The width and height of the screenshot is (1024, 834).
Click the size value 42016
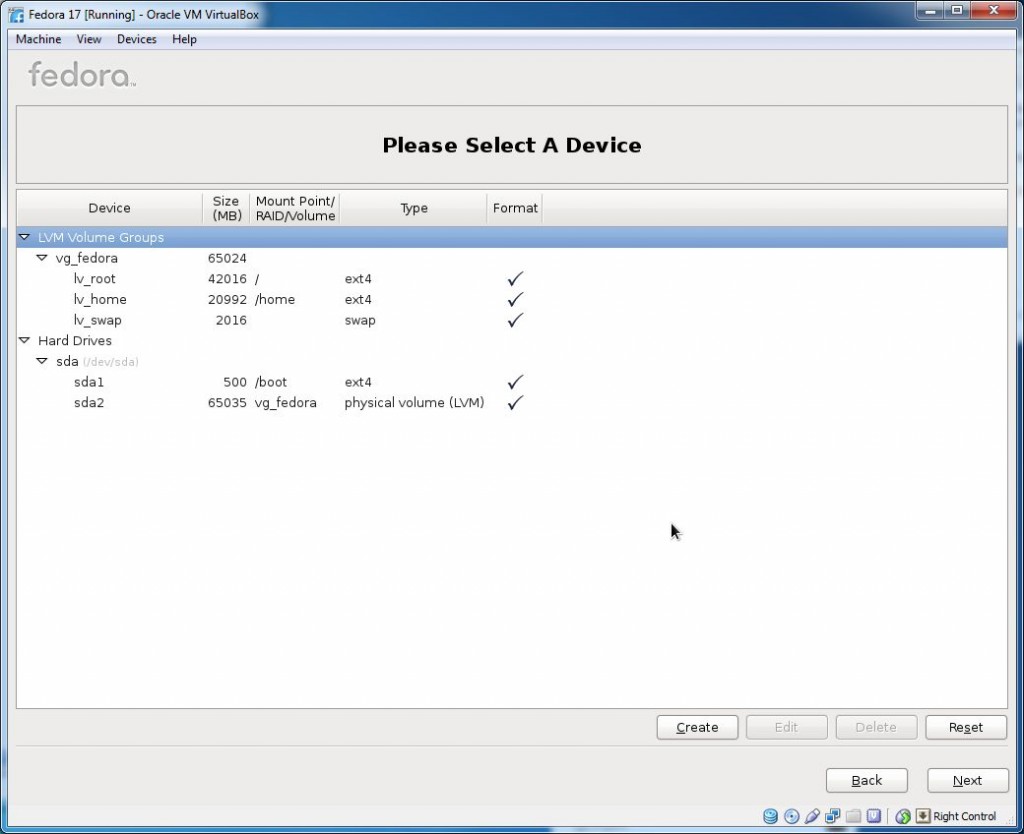(227, 279)
